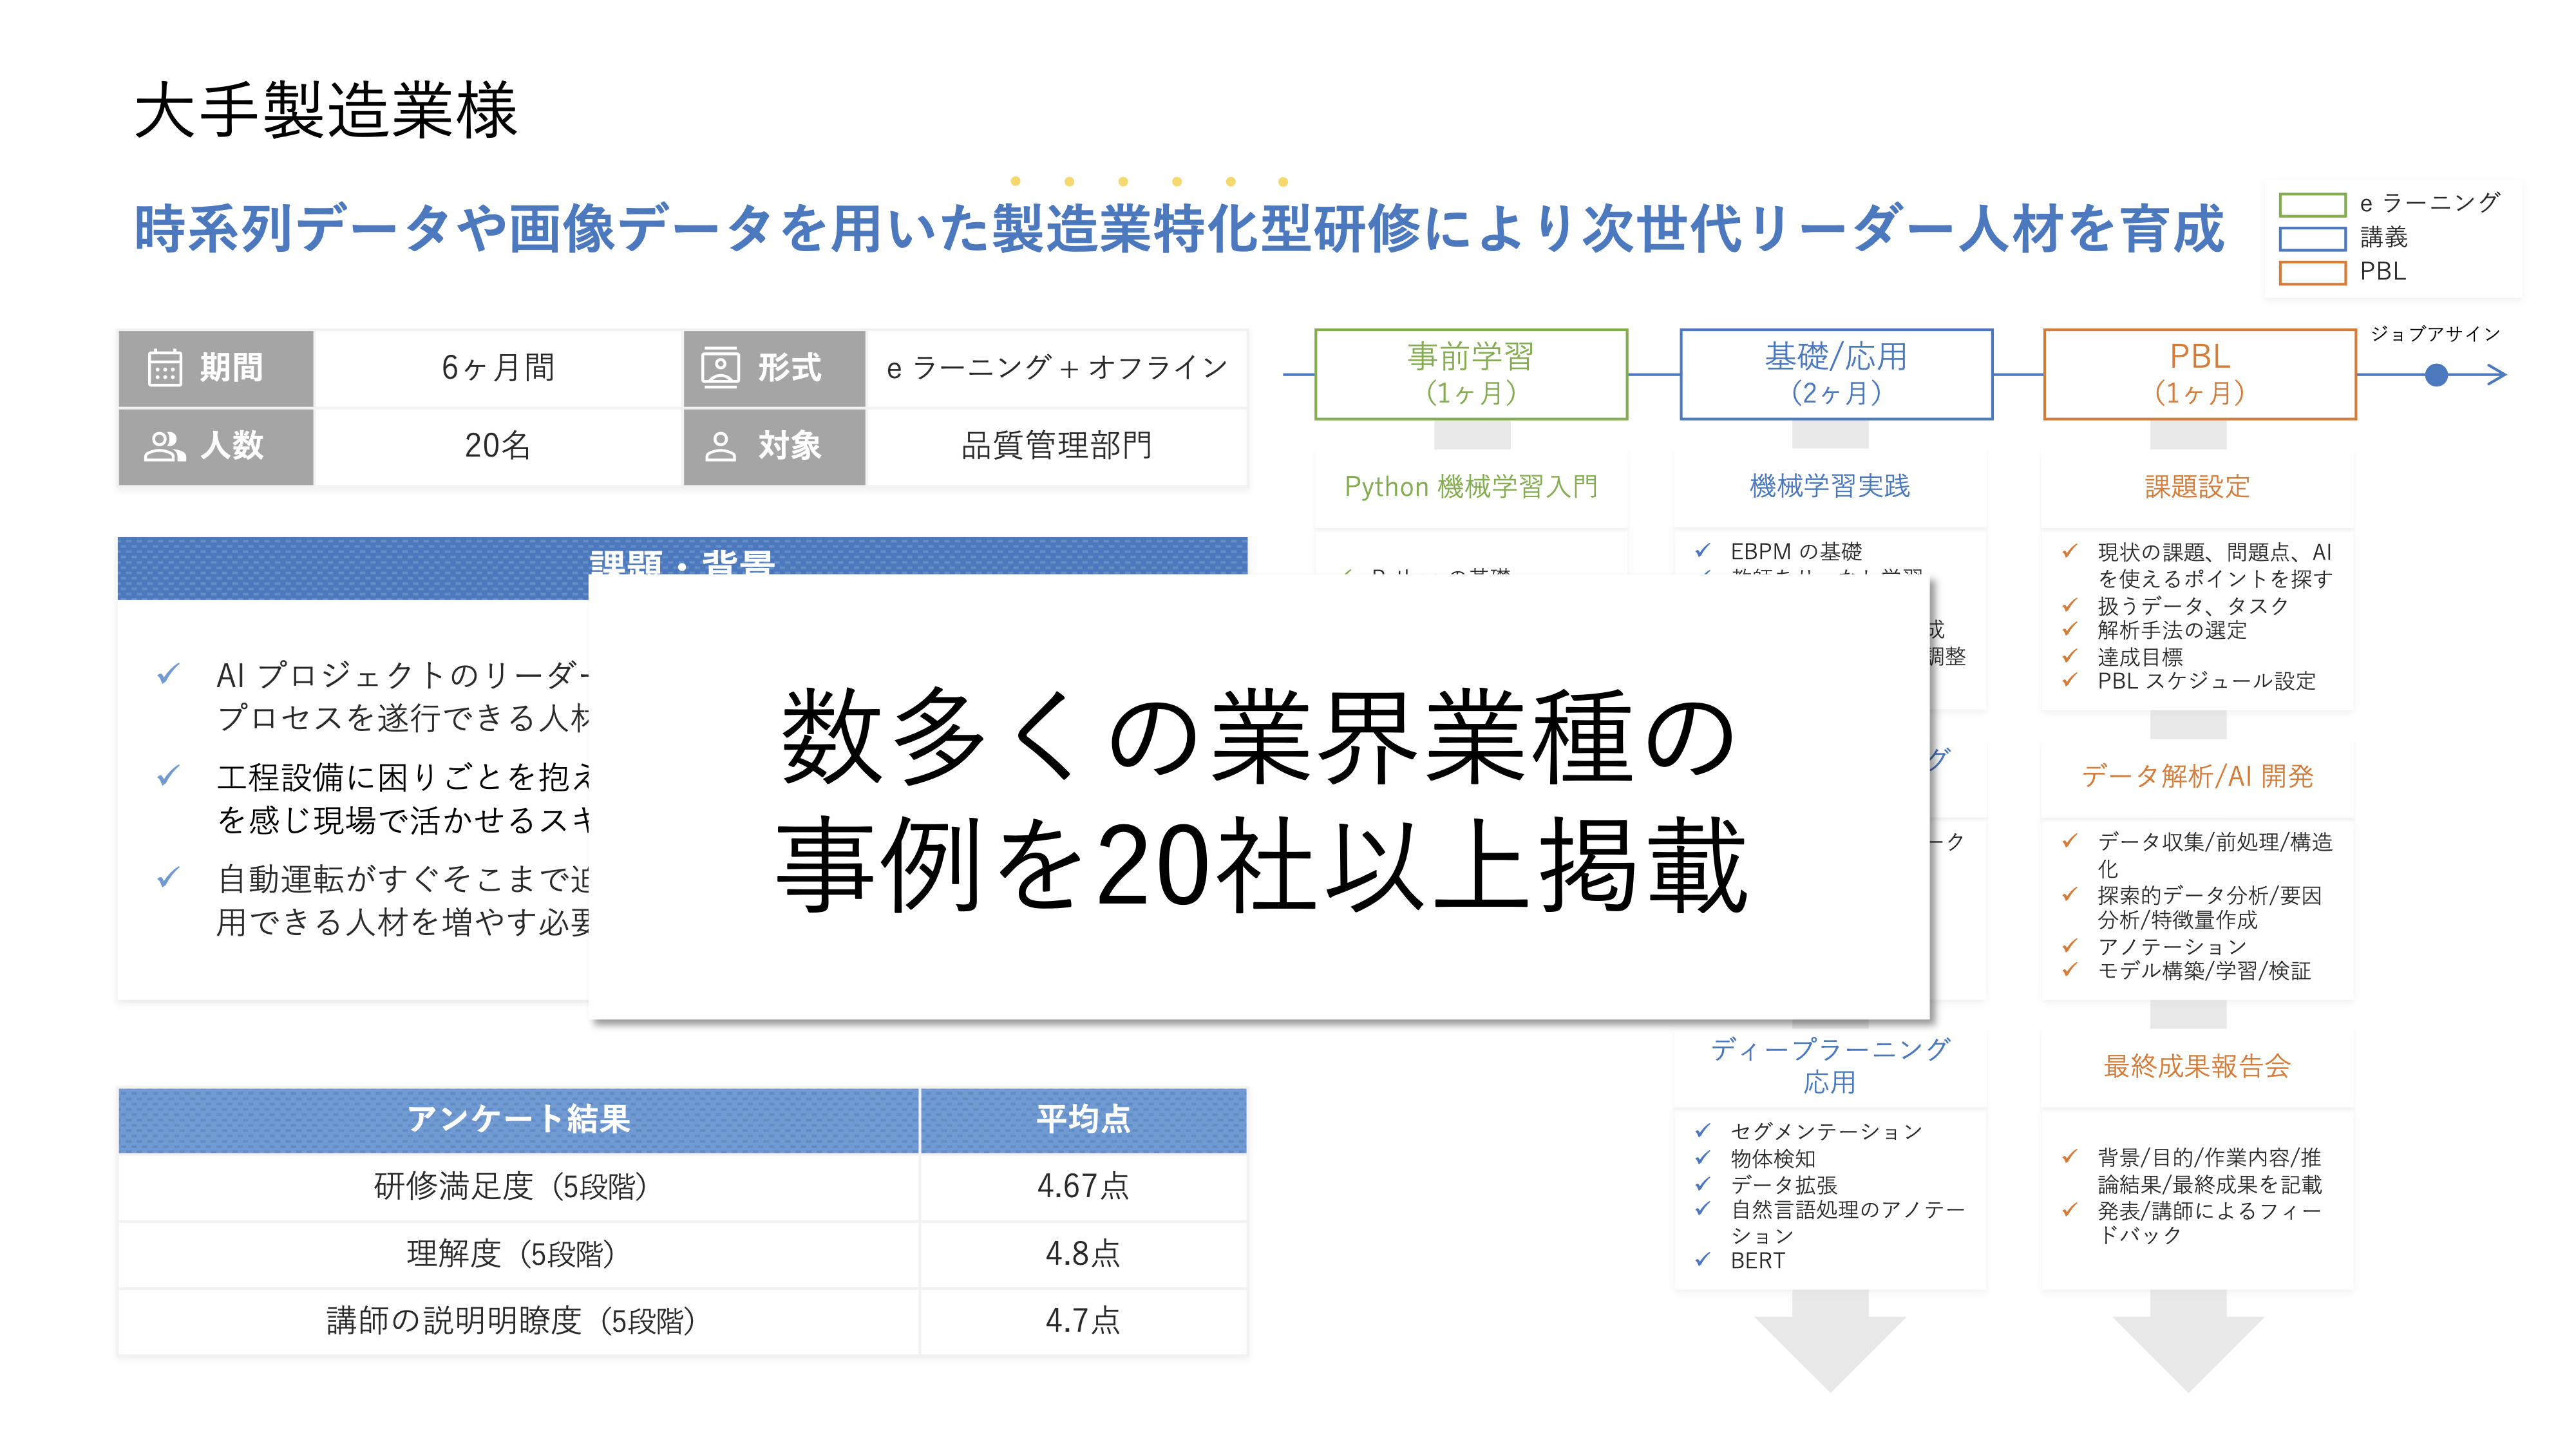The image size is (2576, 1449).
Task: Click the people icon beside 人数
Action: point(165,446)
